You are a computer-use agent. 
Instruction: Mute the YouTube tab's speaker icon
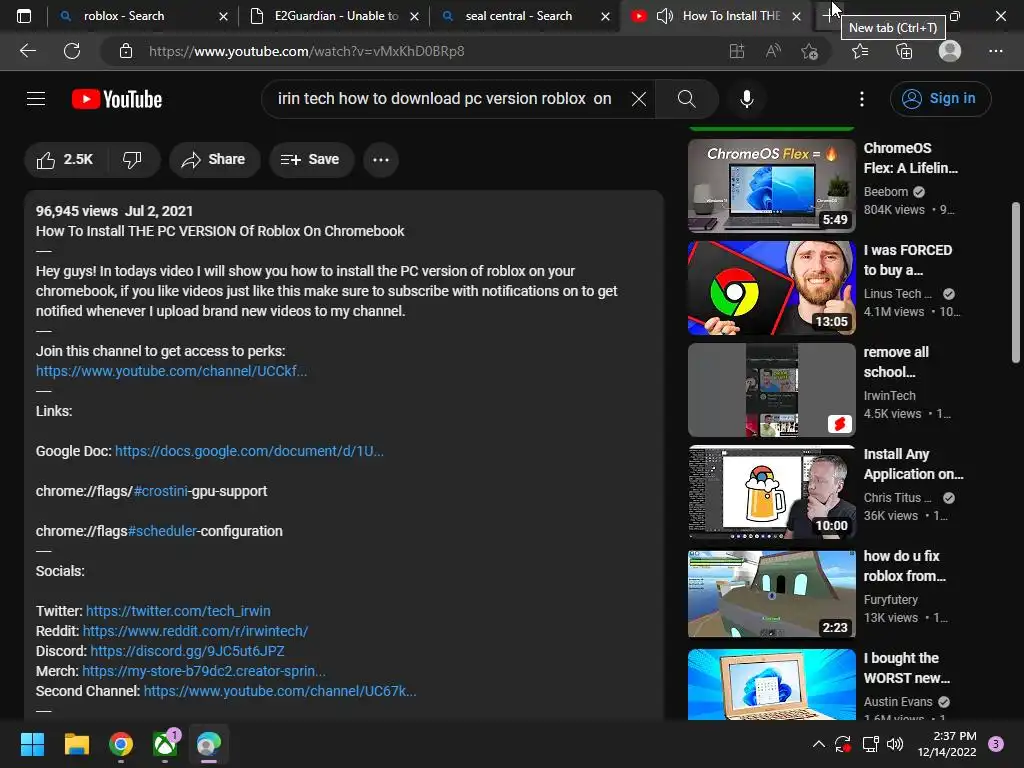(664, 16)
